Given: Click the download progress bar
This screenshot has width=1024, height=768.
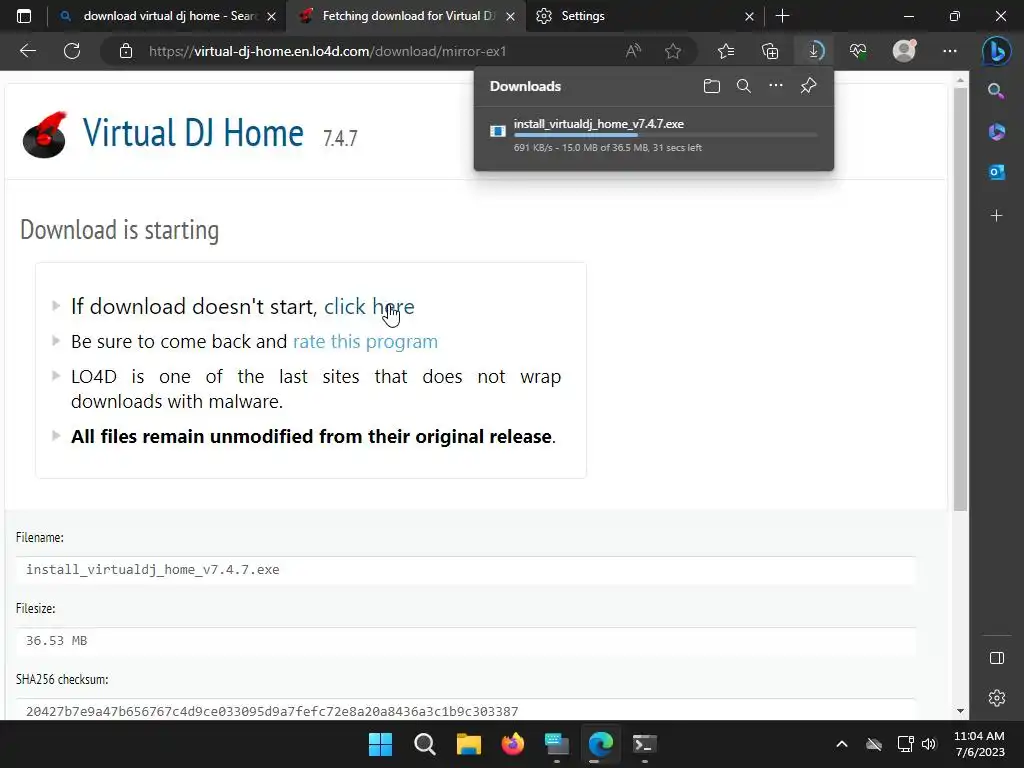Looking at the screenshot, I should coord(665,135).
